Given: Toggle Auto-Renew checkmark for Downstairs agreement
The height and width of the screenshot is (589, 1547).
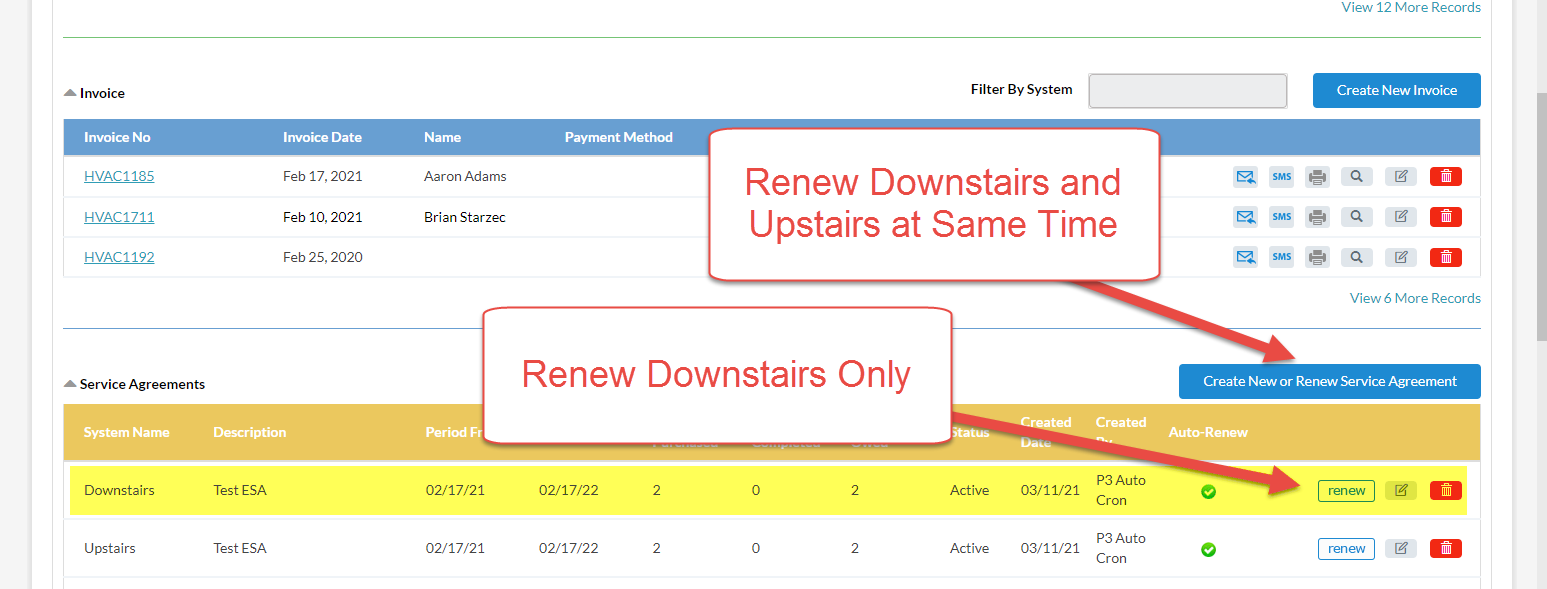Looking at the screenshot, I should coord(1208,491).
